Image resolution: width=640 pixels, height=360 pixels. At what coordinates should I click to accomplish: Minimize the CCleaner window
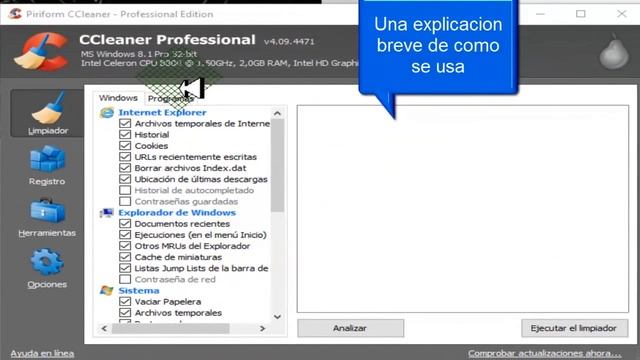(540, 14)
